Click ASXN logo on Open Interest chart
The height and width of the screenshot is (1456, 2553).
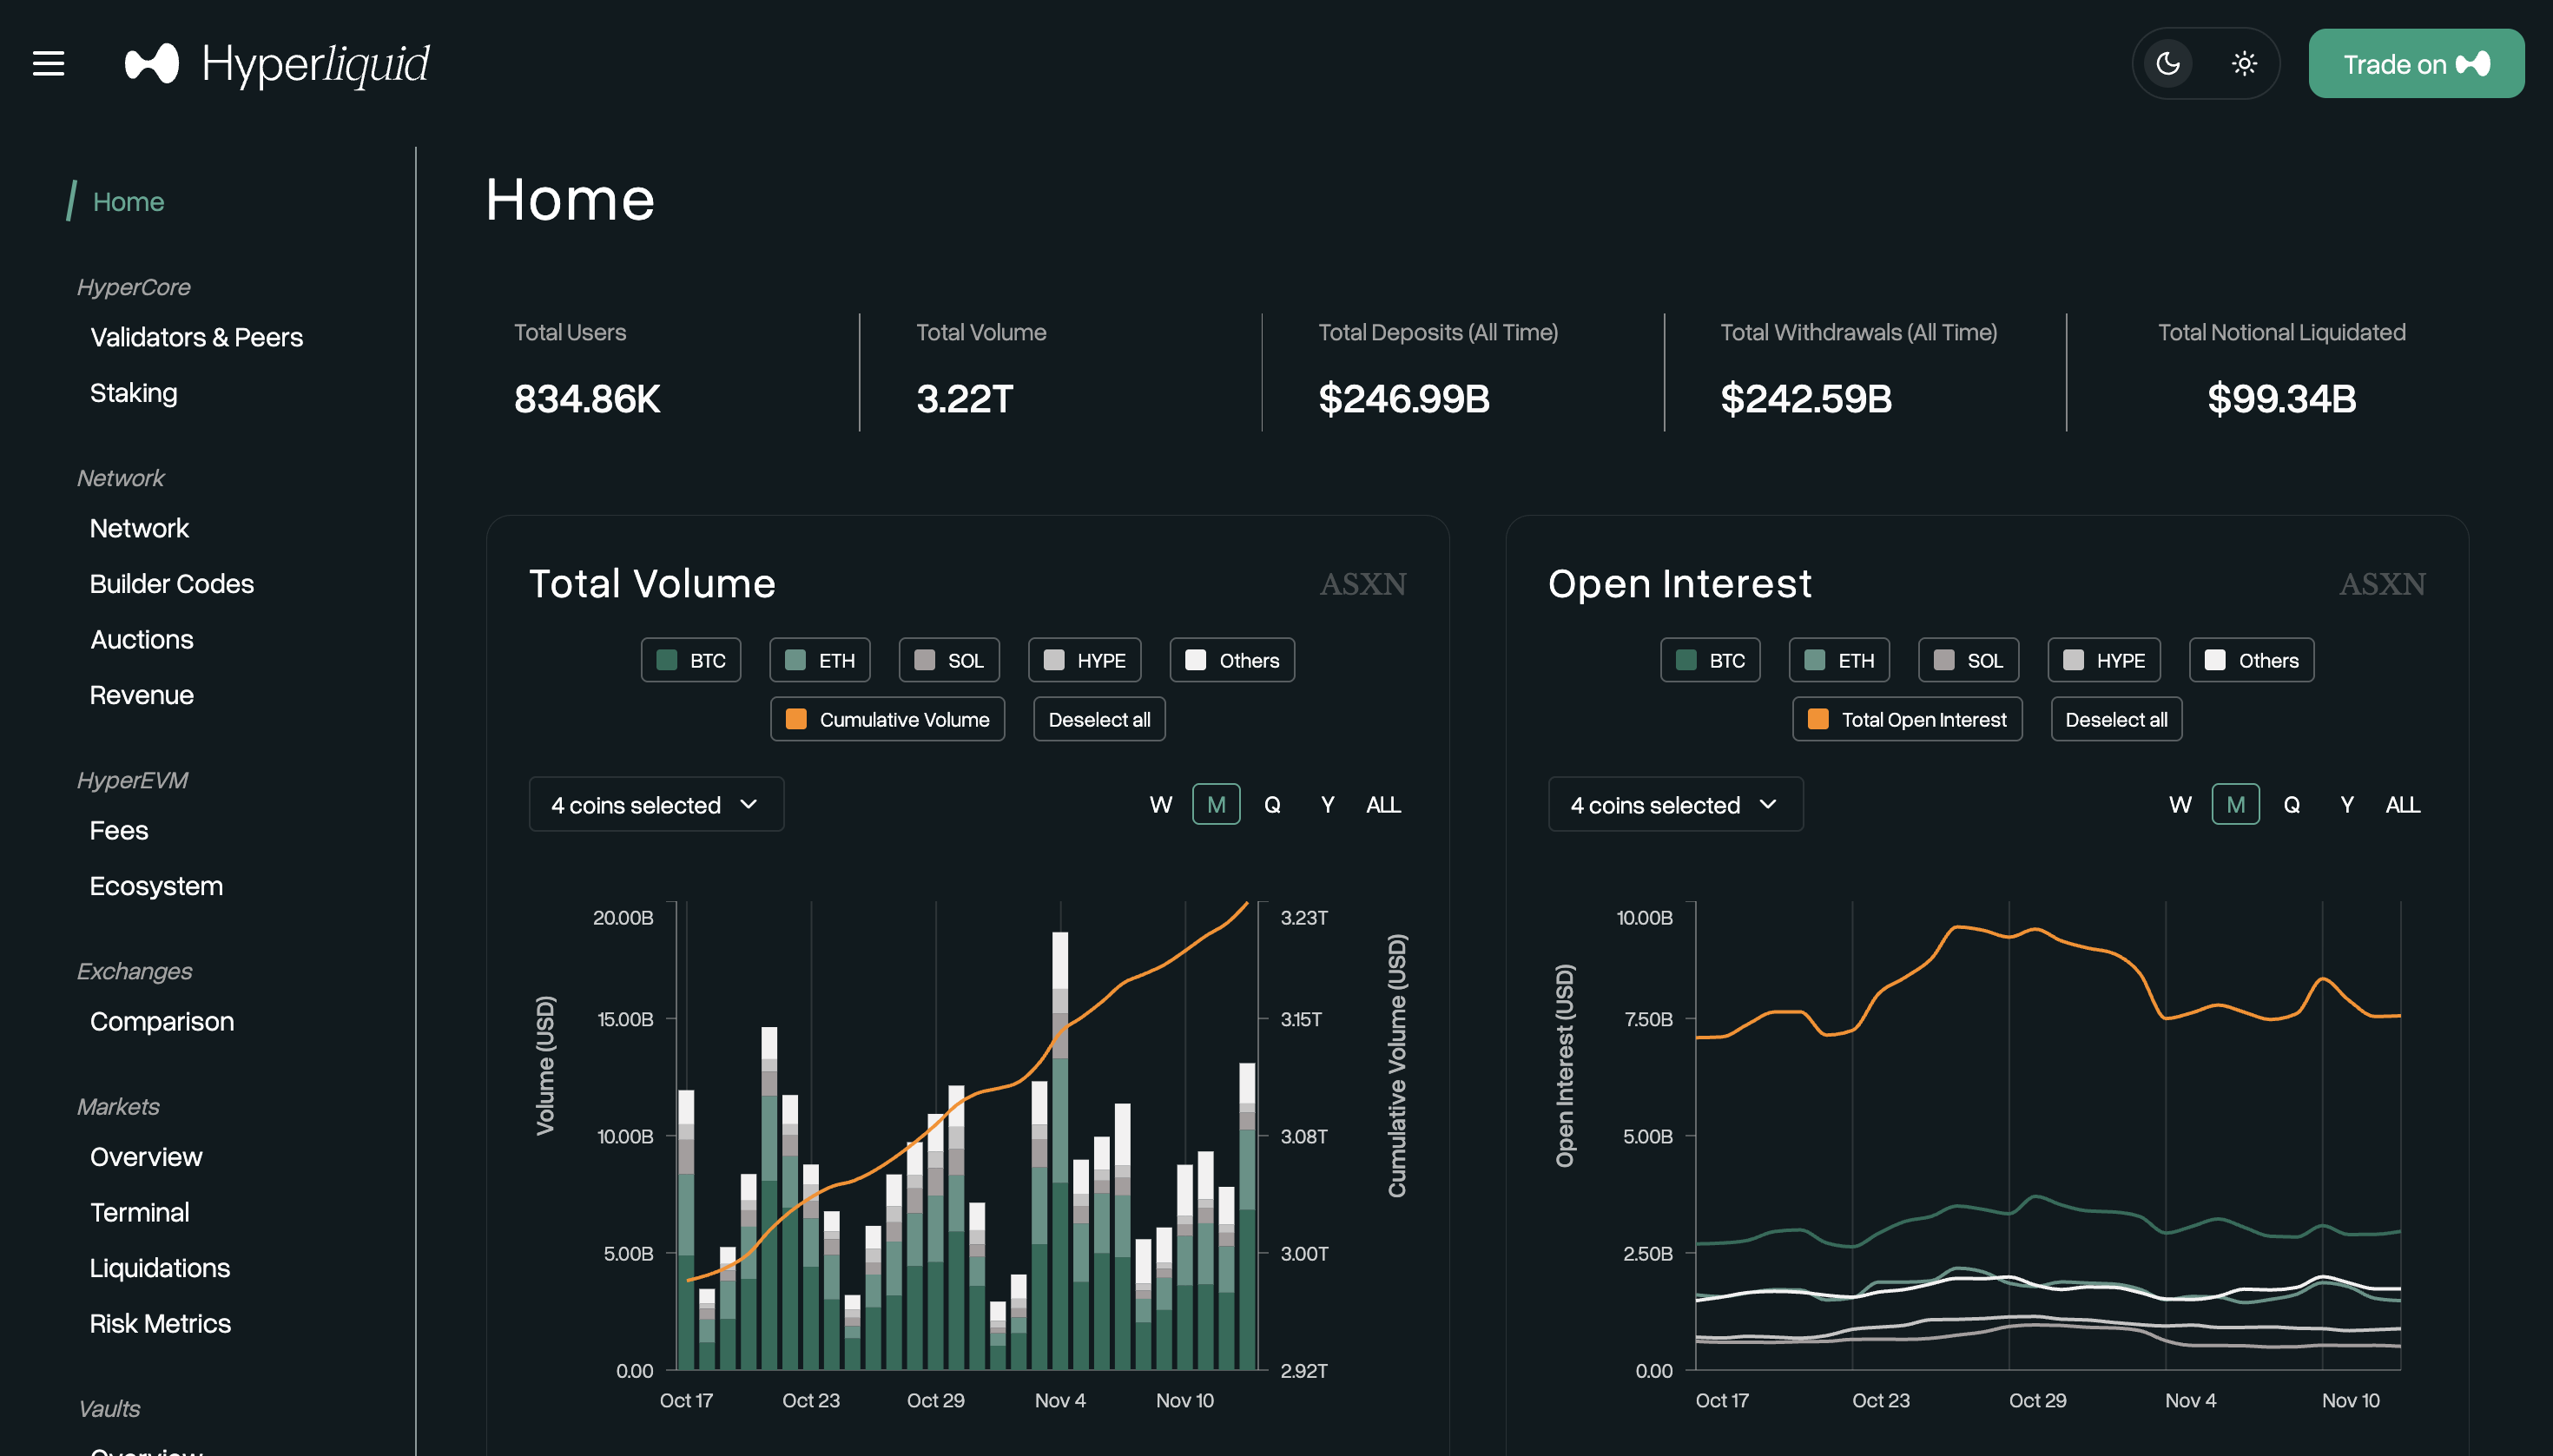(2381, 584)
